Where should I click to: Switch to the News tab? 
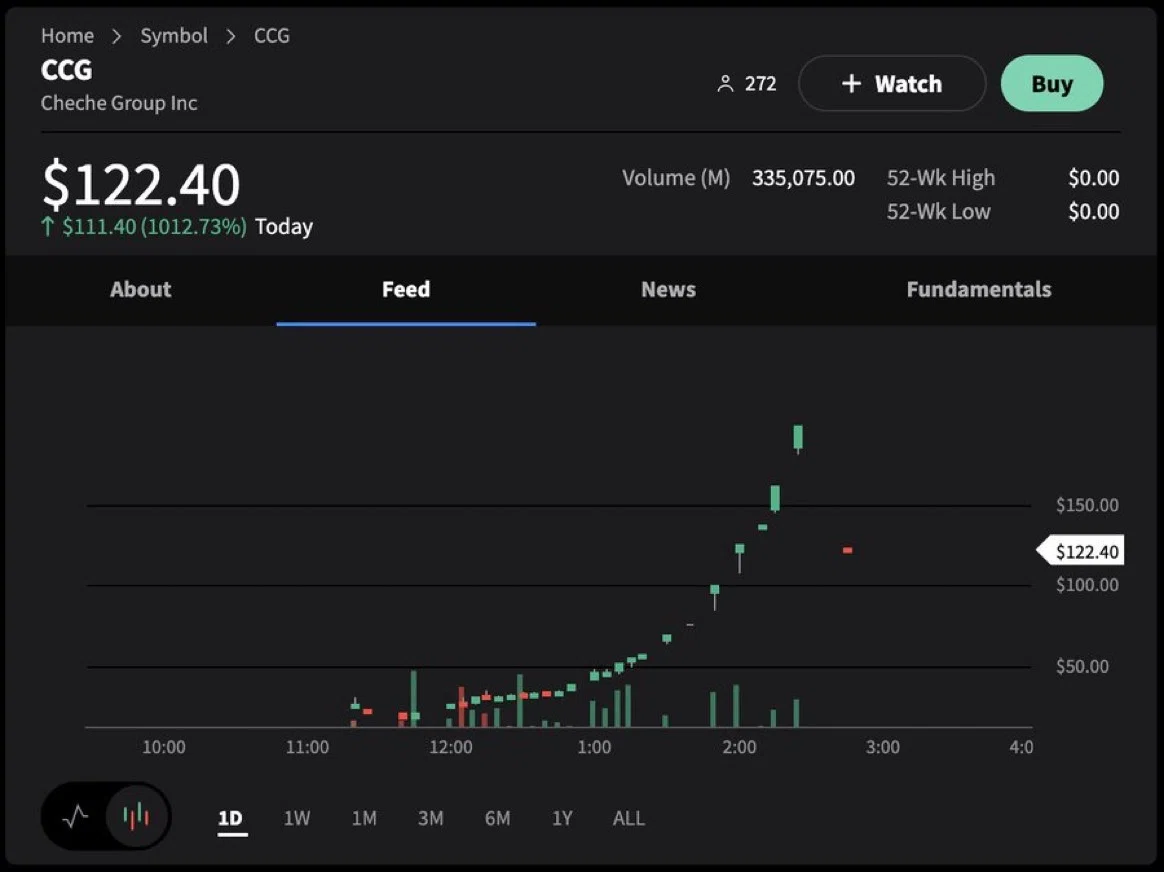[668, 289]
